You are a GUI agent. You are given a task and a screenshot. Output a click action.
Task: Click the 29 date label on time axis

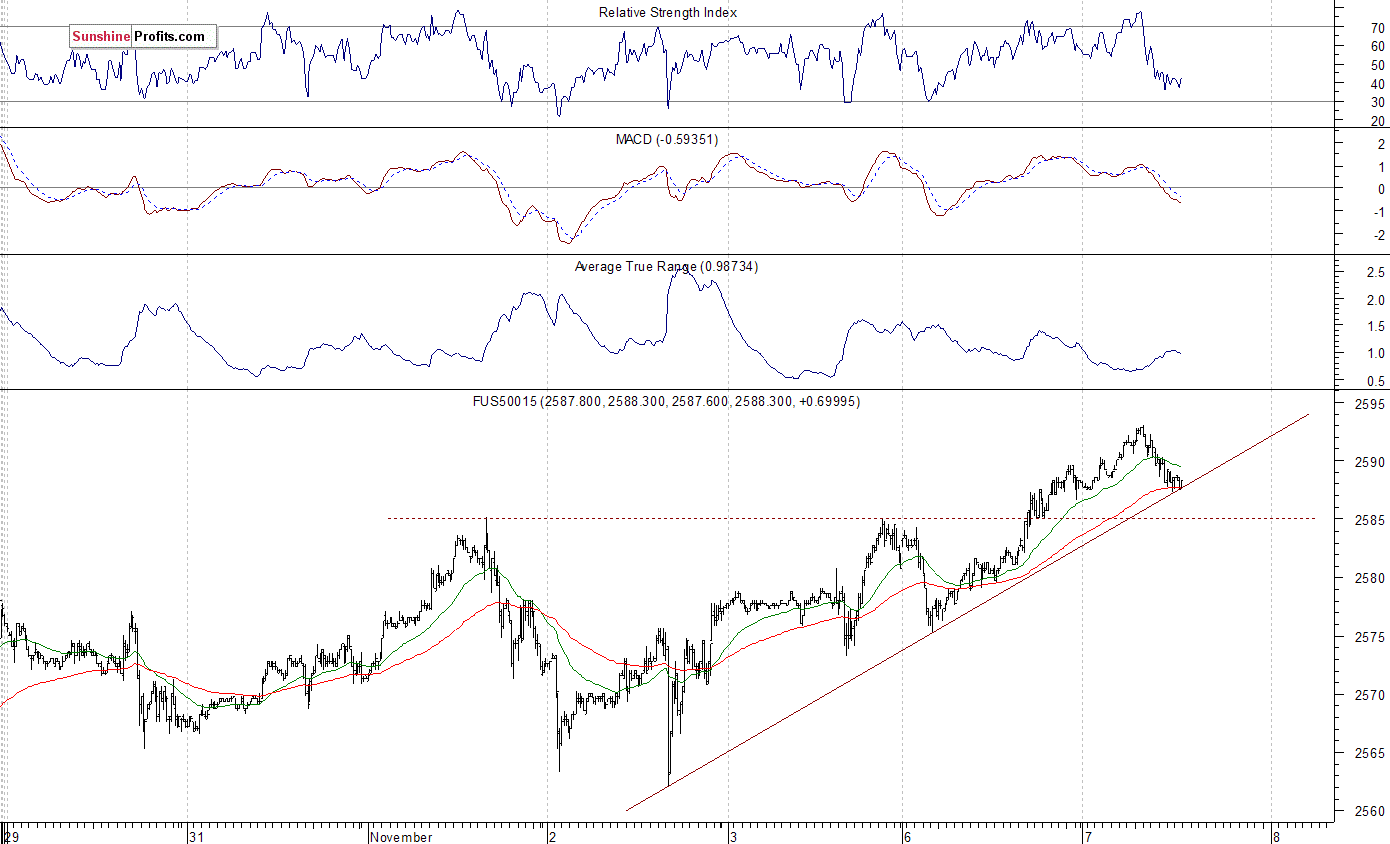pos(11,836)
